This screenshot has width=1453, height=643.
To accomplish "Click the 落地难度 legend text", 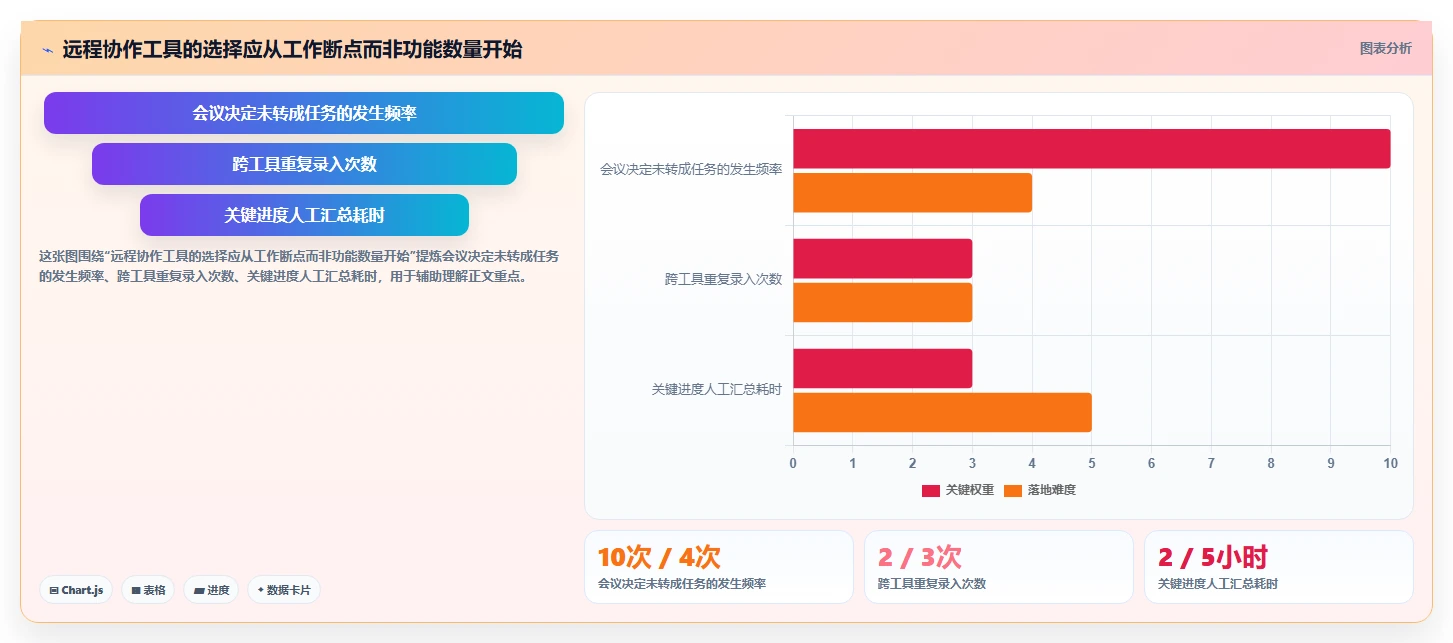I will click(x=1051, y=490).
